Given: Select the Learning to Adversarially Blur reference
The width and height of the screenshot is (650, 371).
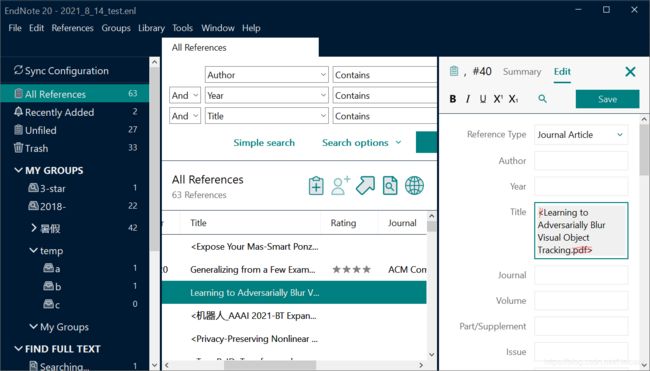Looking at the screenshot, I should pyautogui.click(x=294, y=293).
